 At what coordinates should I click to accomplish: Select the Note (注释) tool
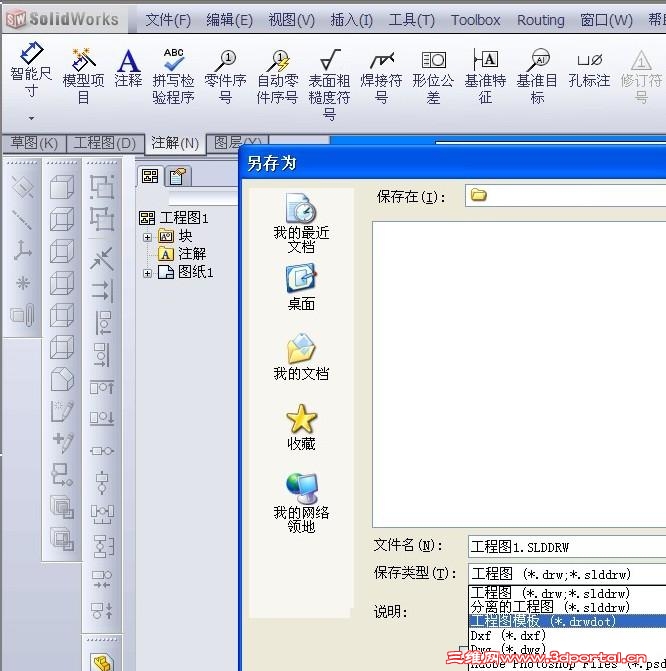(128, 68)
